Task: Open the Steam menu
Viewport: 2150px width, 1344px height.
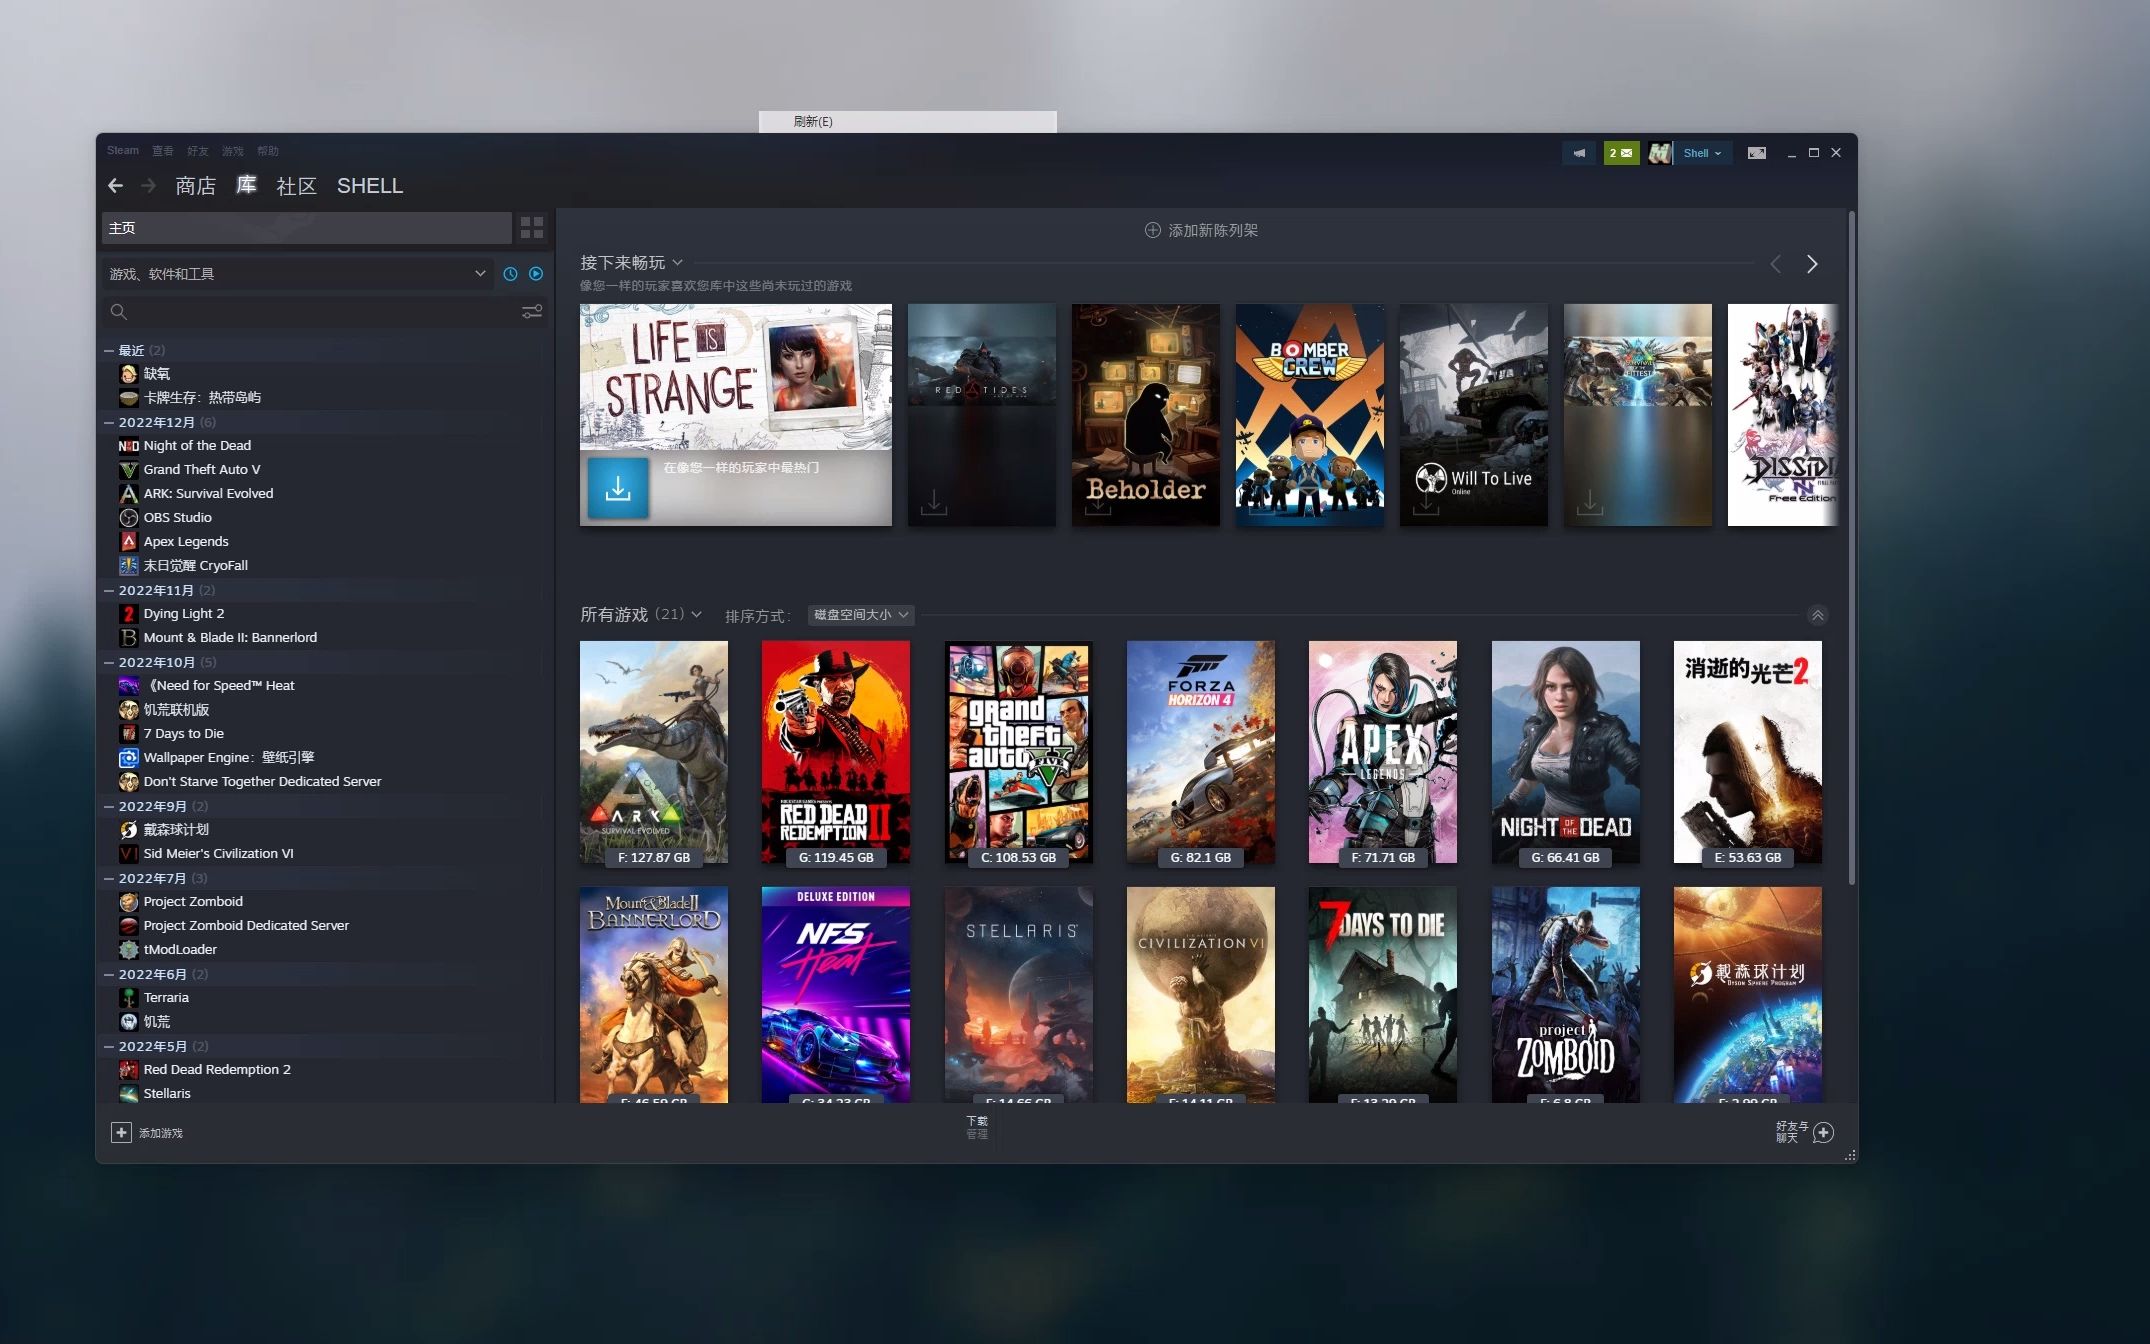Action: point(123,151)
